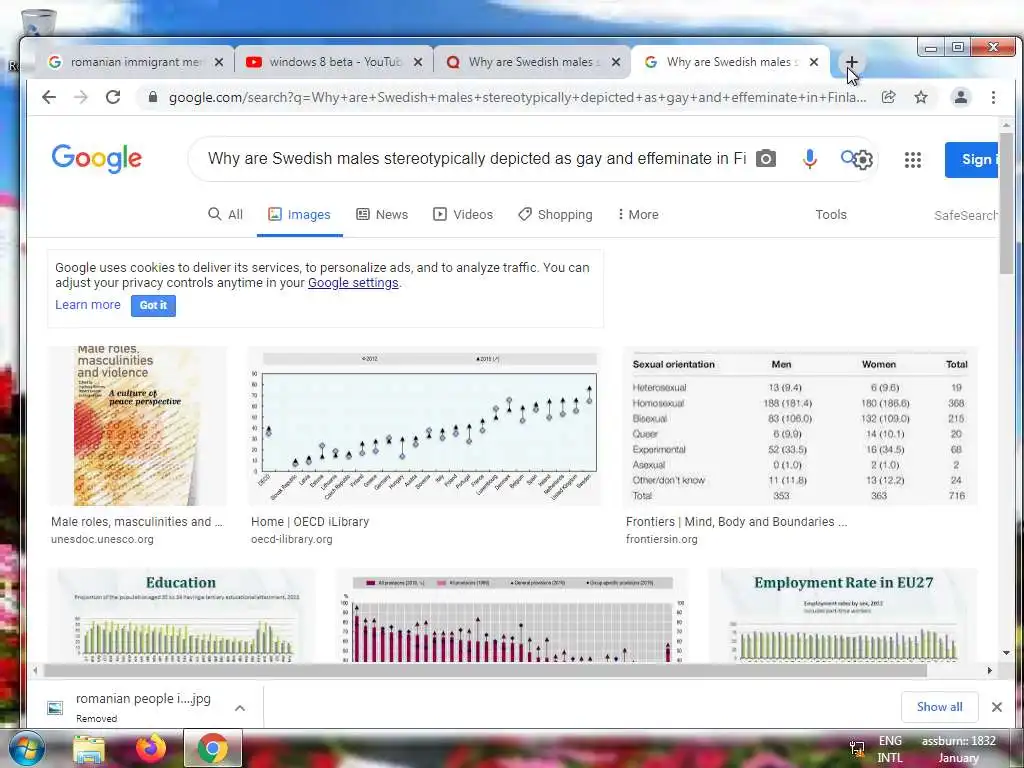Open File Explorer from the taskbar
1024x768 pixels.
point(89,750)
